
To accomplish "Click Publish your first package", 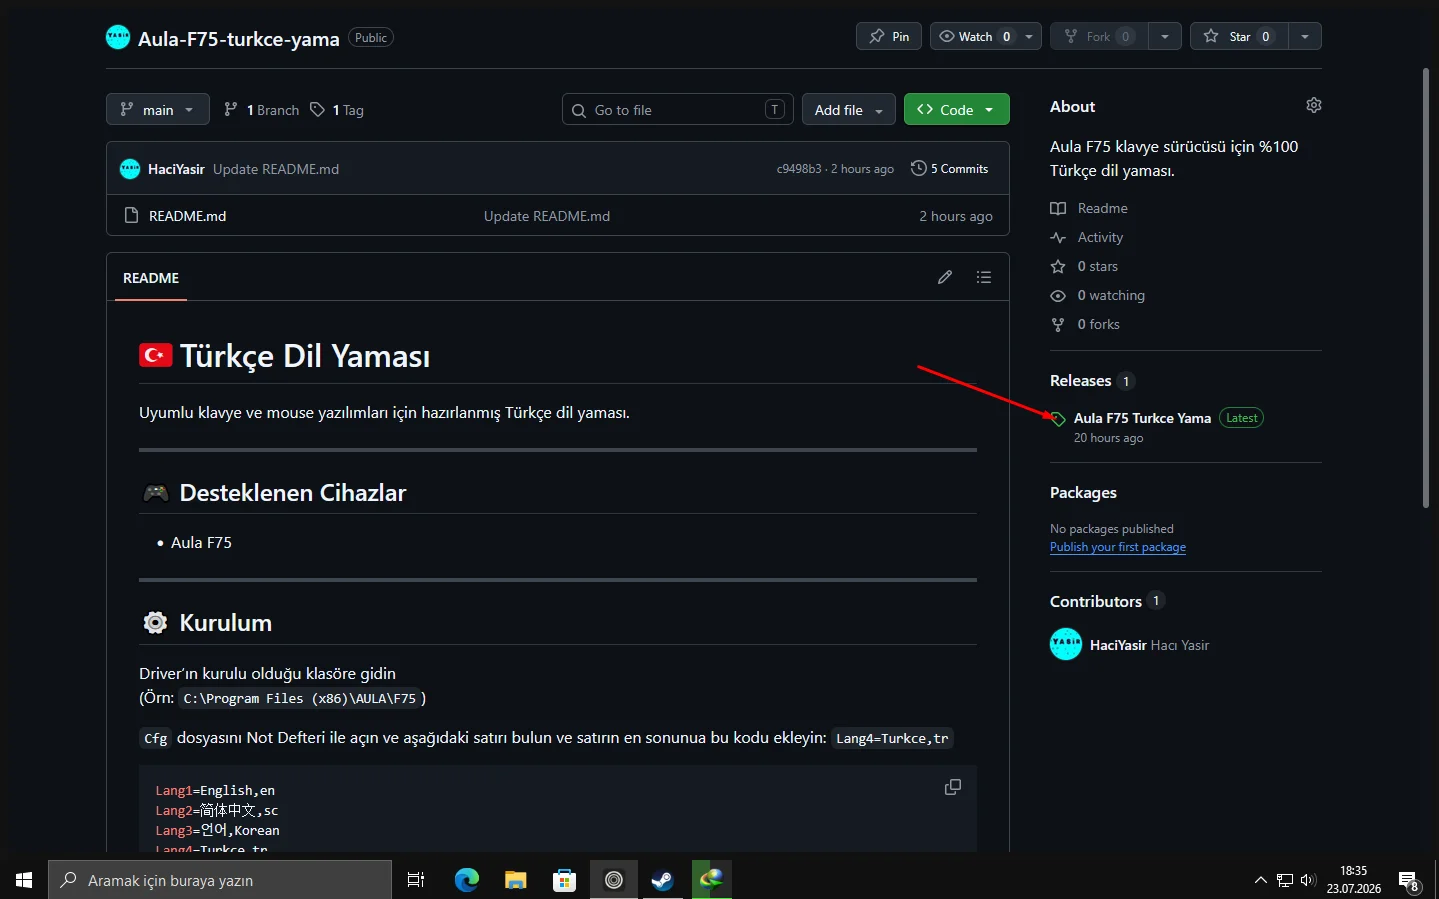I will [1118, 547].
